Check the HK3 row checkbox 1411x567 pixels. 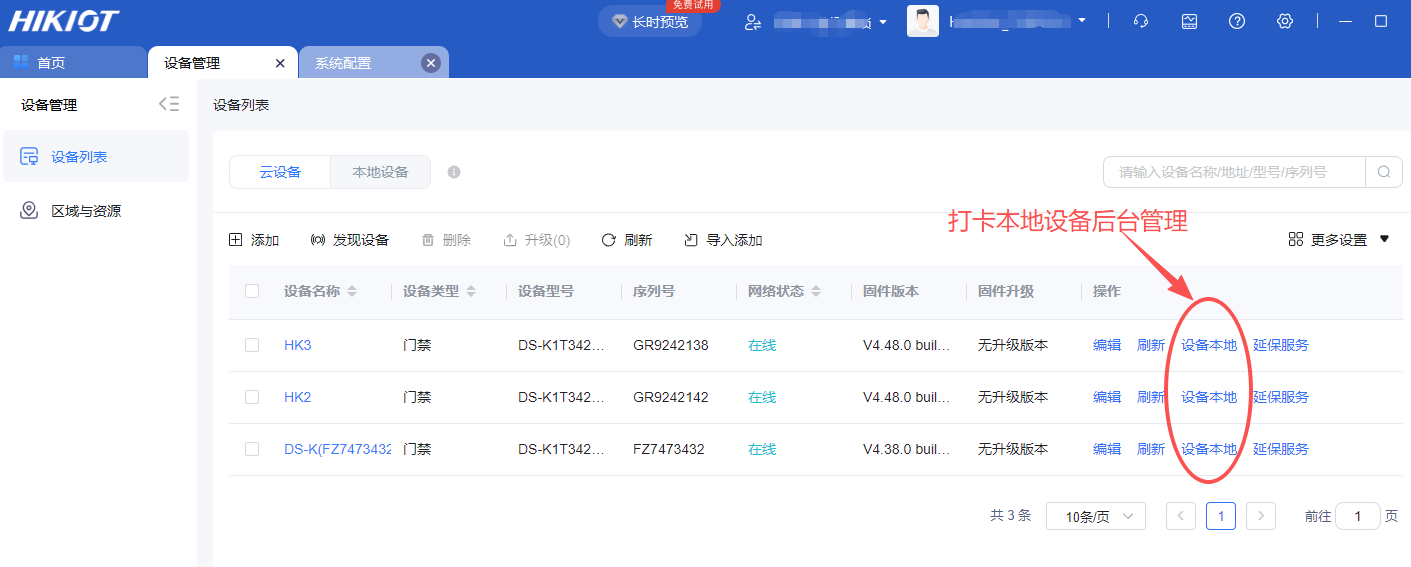pyautogui.click(x=252, y=345)
